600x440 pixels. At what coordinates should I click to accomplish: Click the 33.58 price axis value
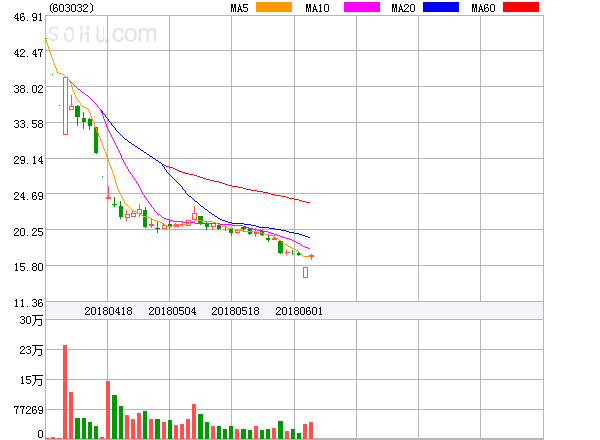tap(28, 124)
